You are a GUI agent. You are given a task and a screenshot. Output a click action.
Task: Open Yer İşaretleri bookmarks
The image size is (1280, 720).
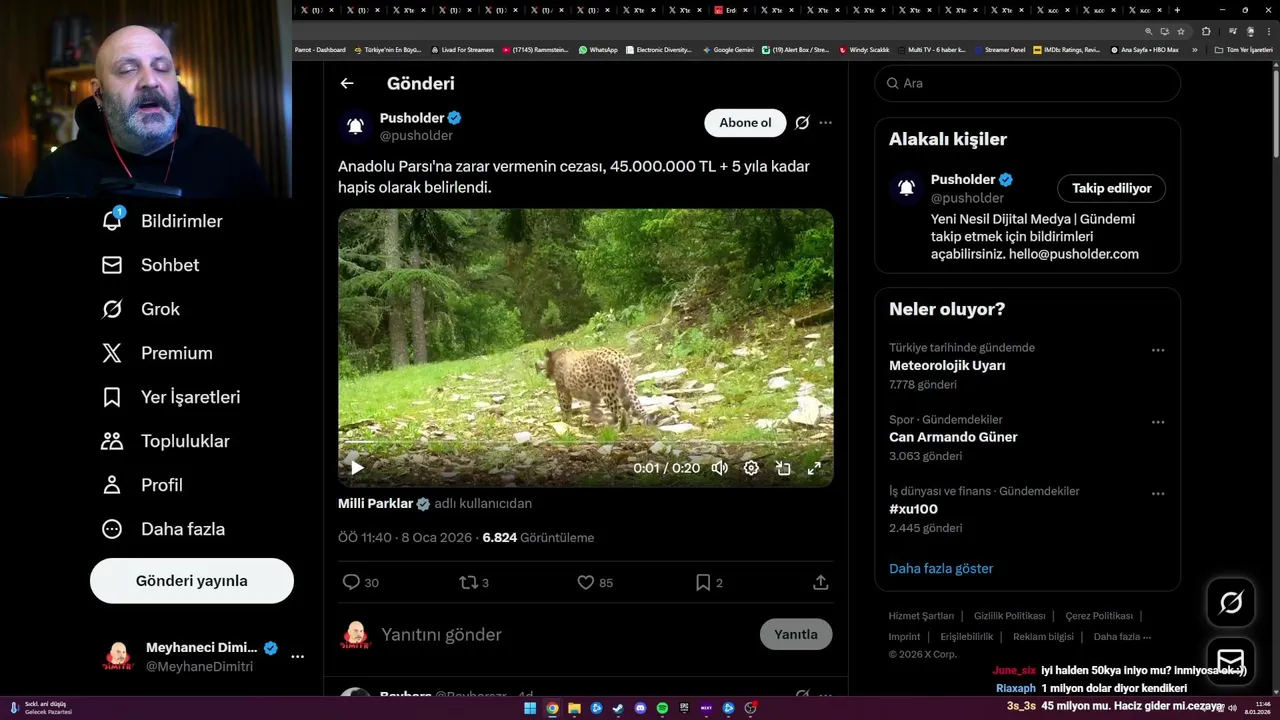171,397
